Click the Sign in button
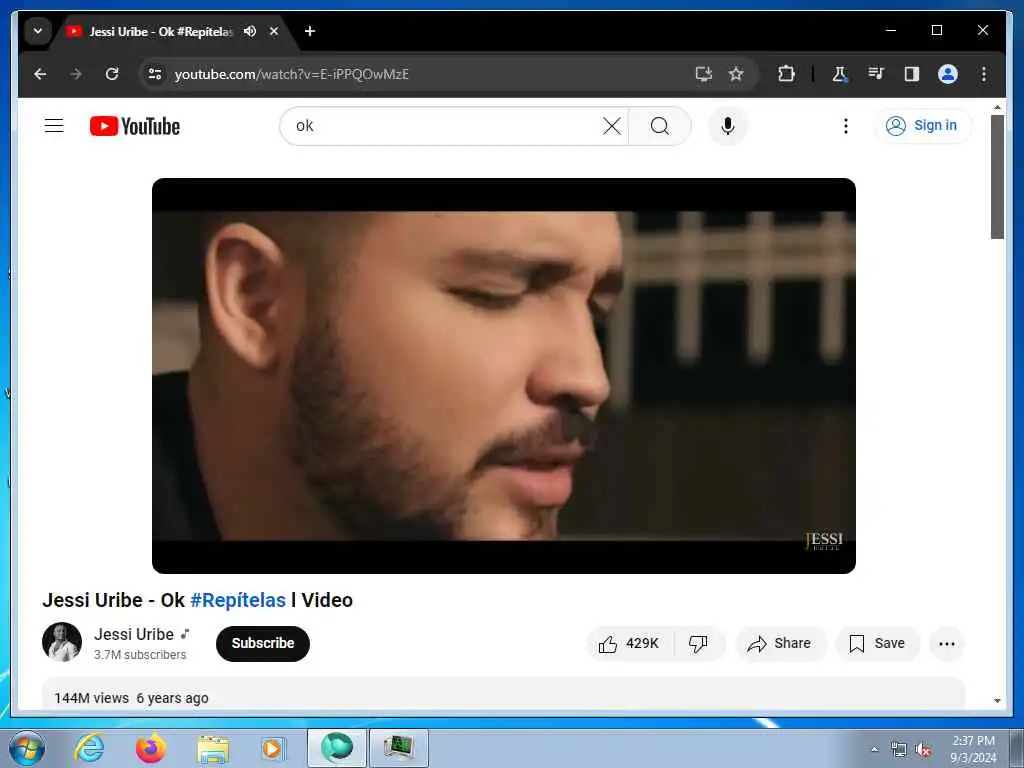The width and height of the screenshot is (1024, 768). (x=922, y=125)
